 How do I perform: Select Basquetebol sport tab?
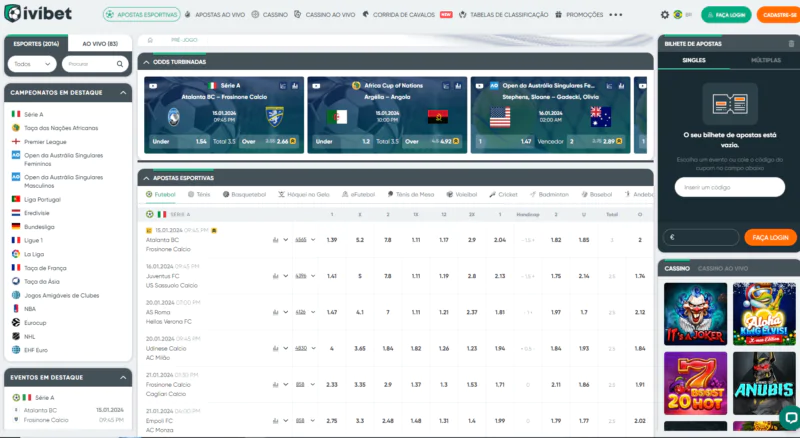coord(244,194)
